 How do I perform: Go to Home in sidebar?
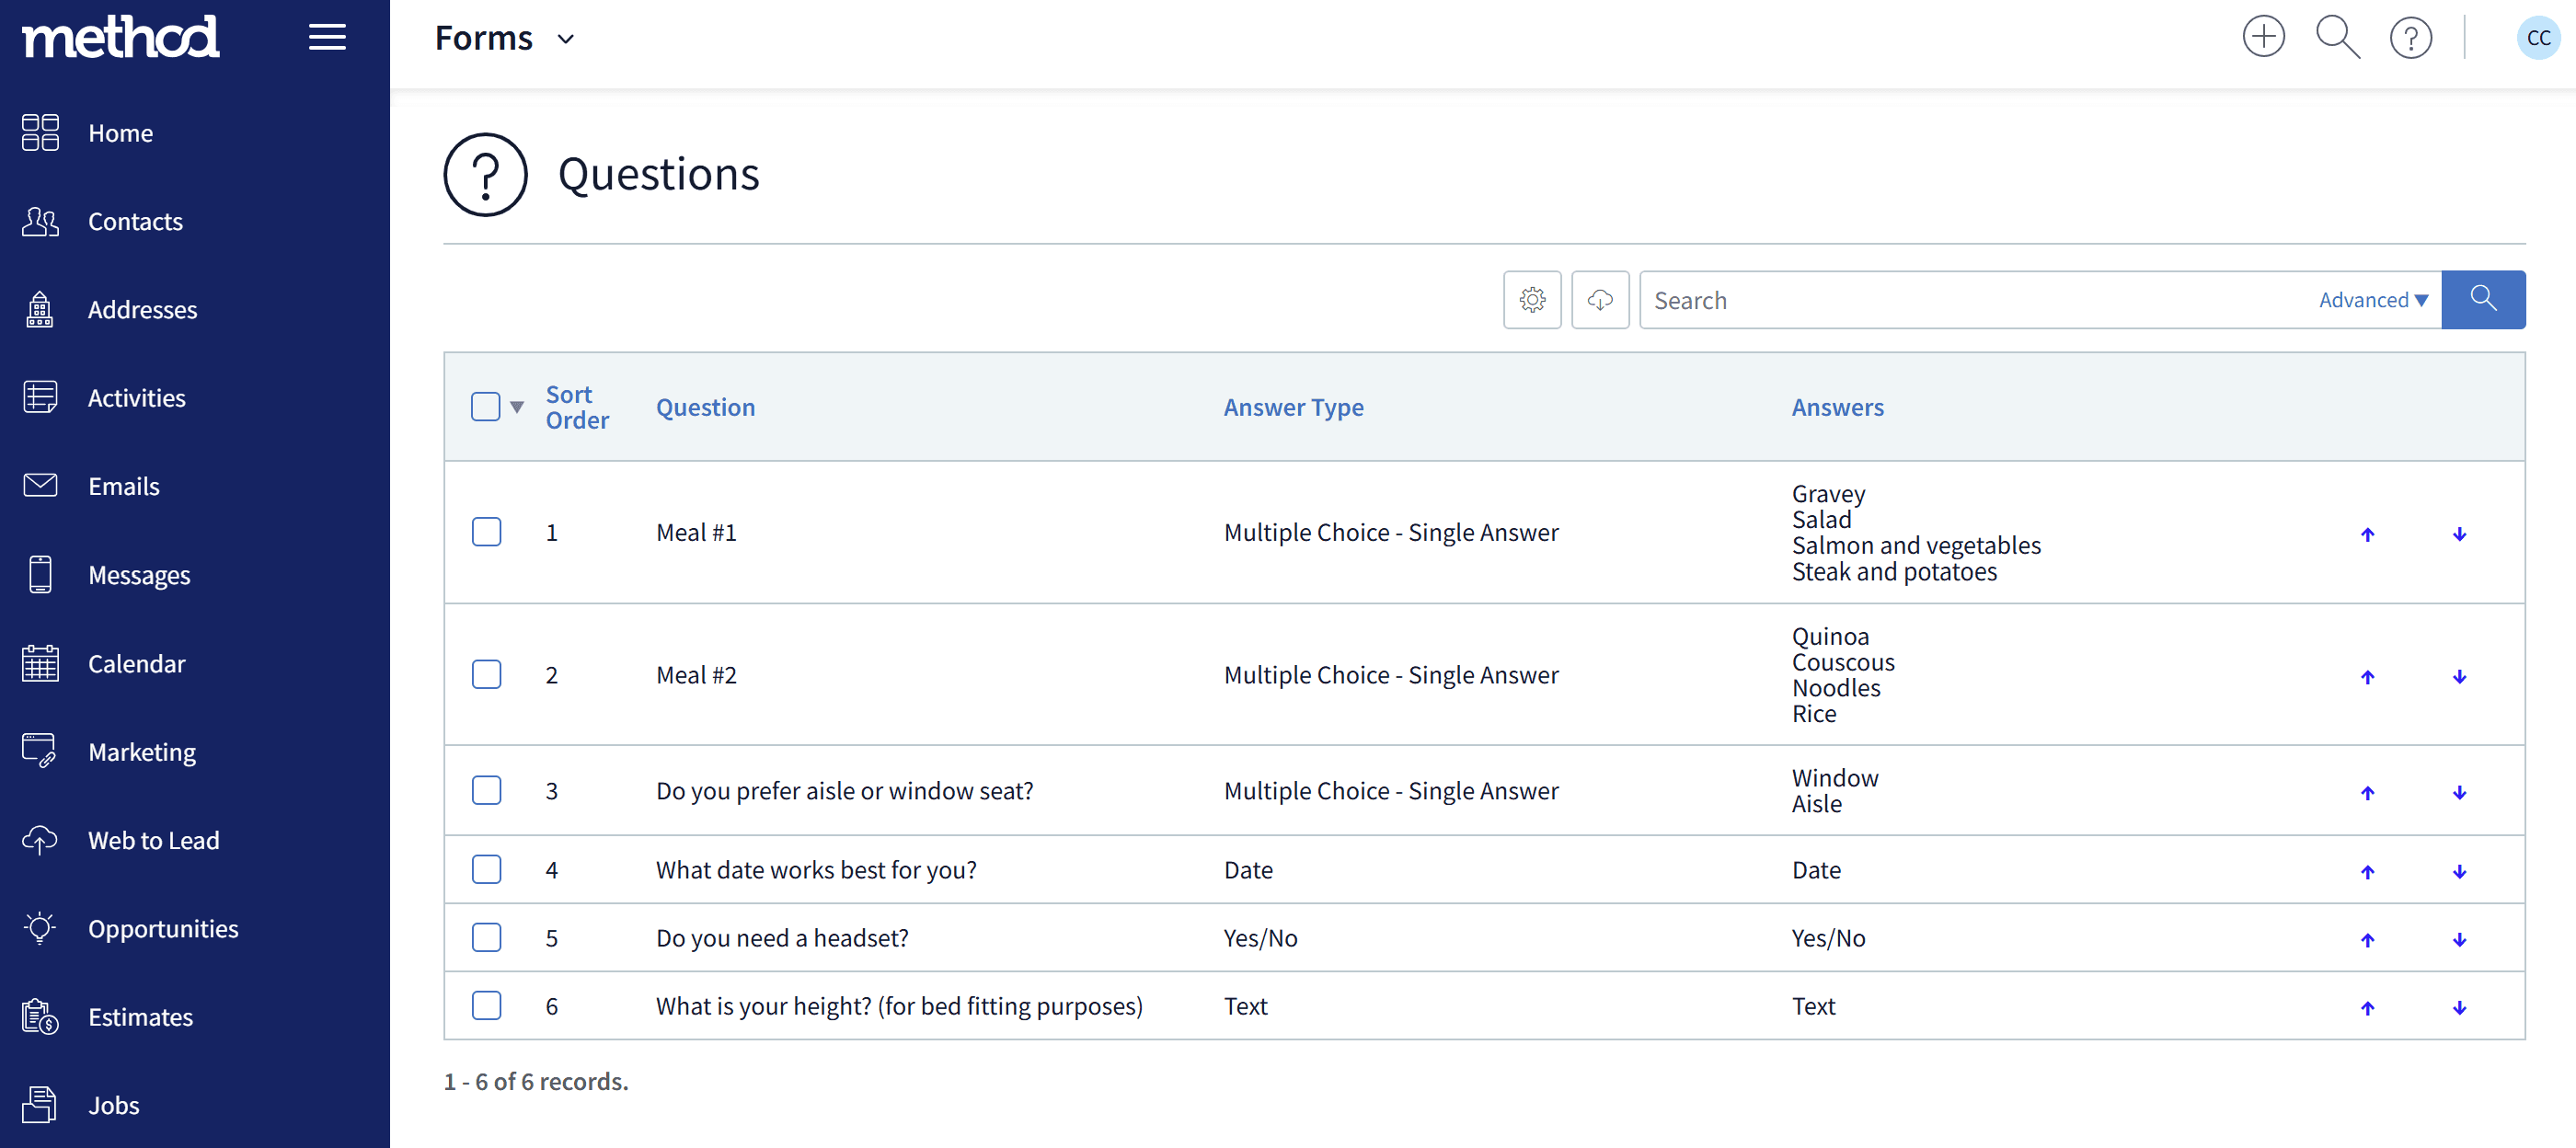click(120, 133)
